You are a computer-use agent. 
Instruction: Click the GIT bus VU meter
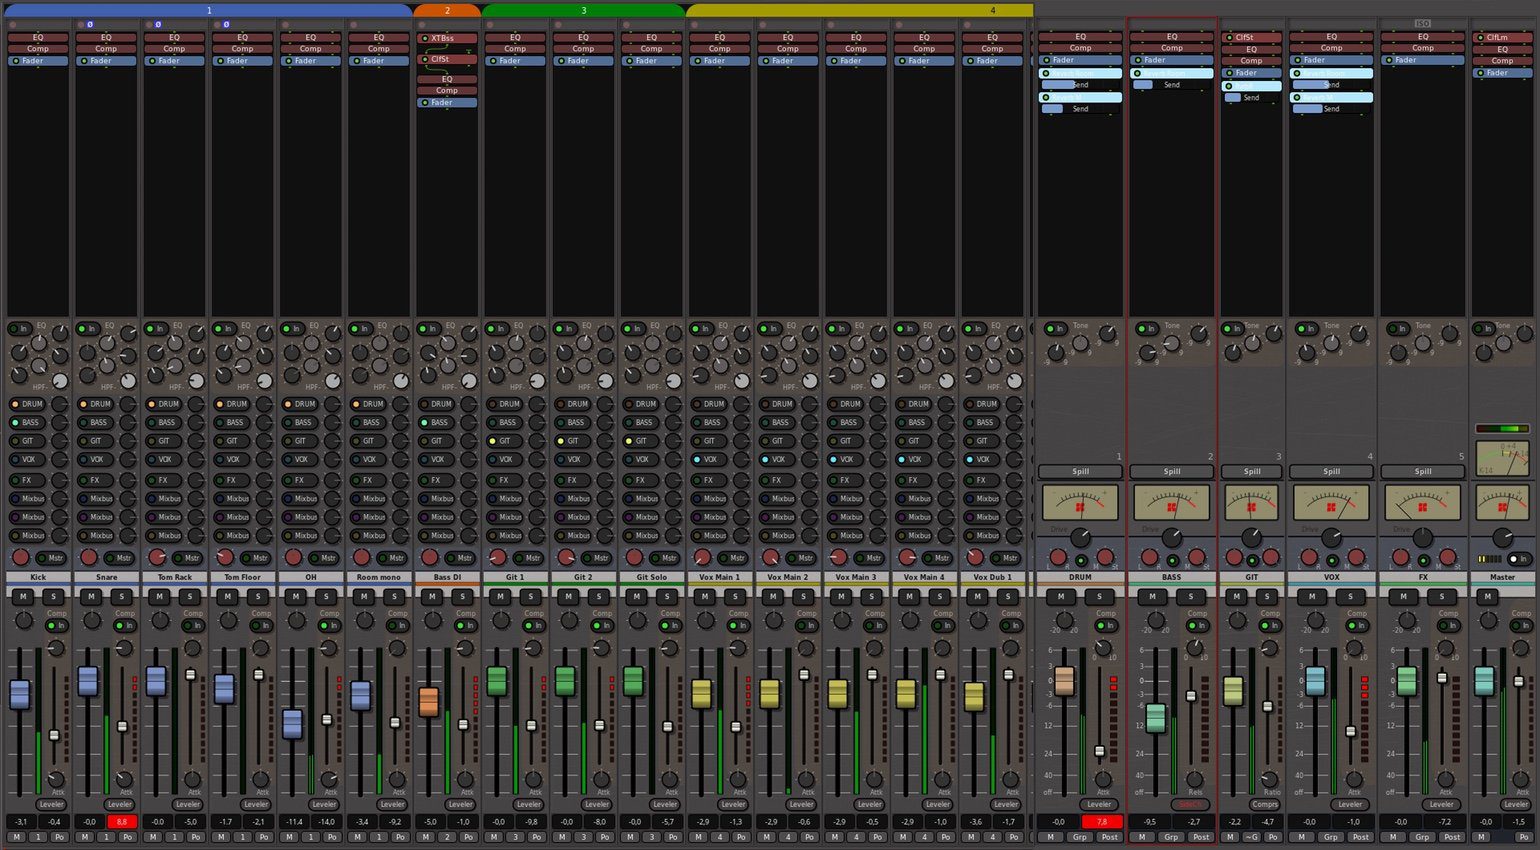(x=1252, y=503)
